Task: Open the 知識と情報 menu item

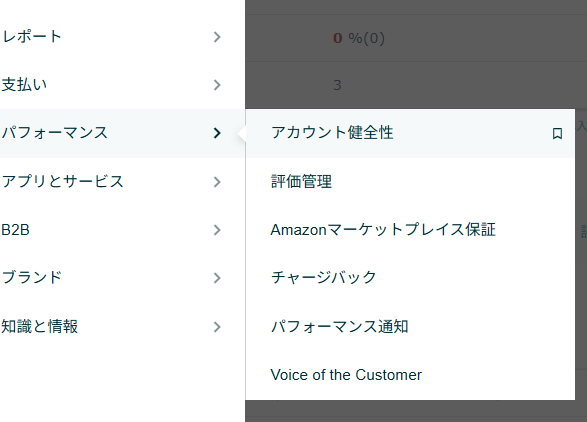Action: (39, 326)
